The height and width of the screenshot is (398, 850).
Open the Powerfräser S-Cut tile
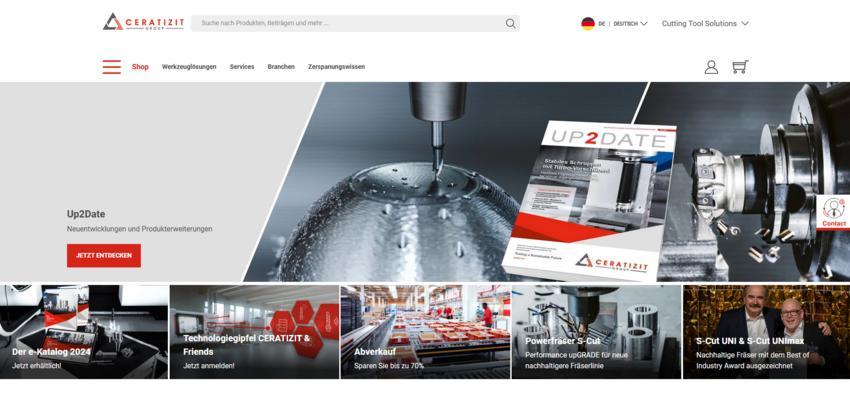(x=596, y=332)
